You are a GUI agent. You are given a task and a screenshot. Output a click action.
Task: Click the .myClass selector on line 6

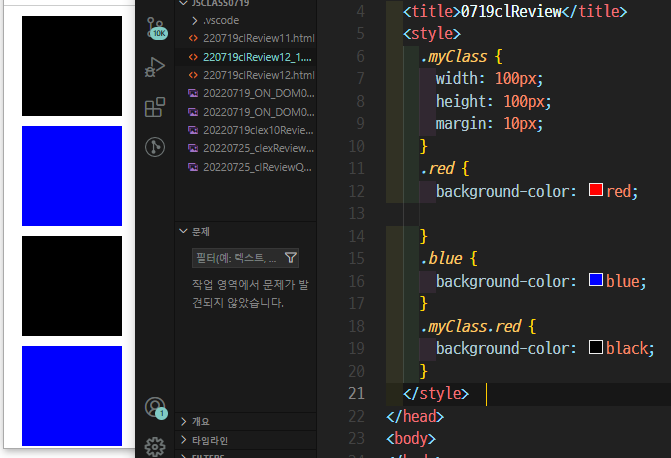click(454, 57)
